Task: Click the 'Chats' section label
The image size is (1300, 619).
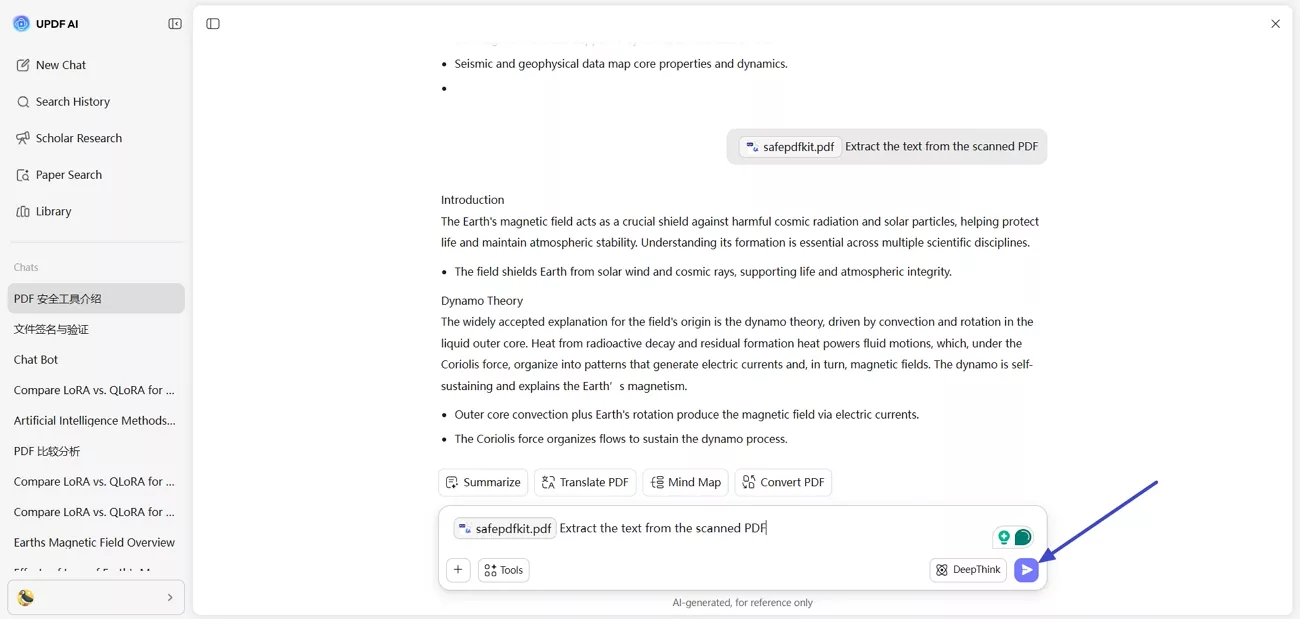Action: 26,267
